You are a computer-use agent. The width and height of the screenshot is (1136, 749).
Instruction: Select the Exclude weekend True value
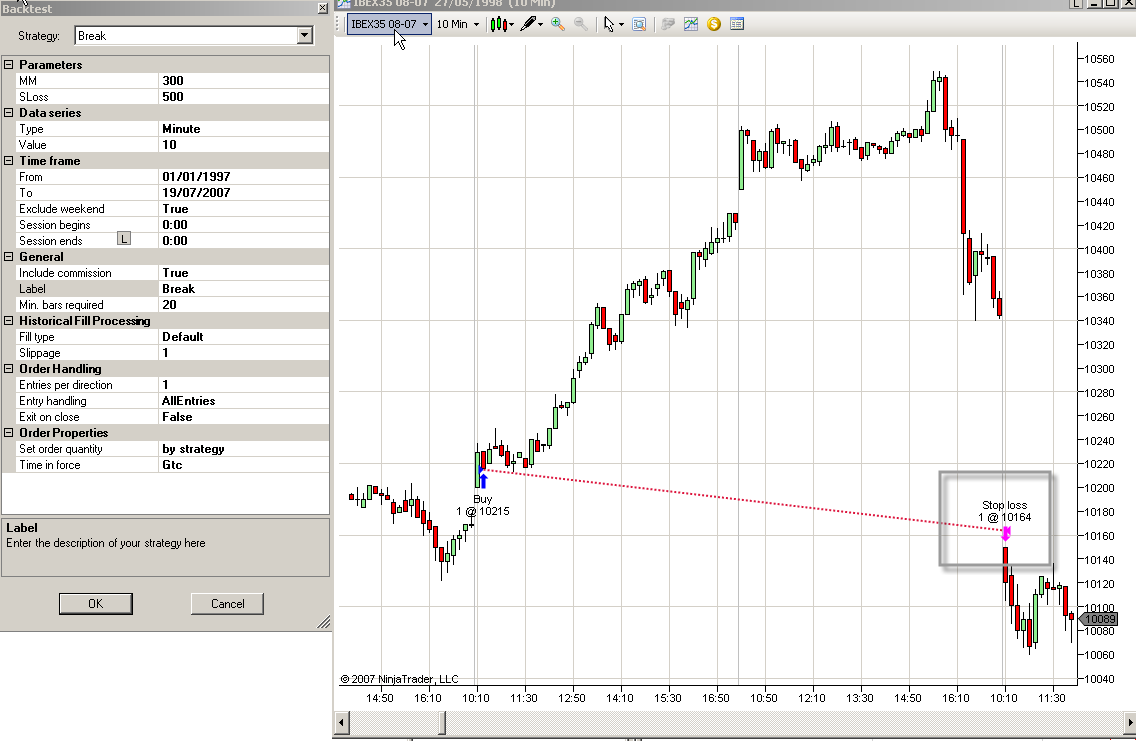pos(243,209)
